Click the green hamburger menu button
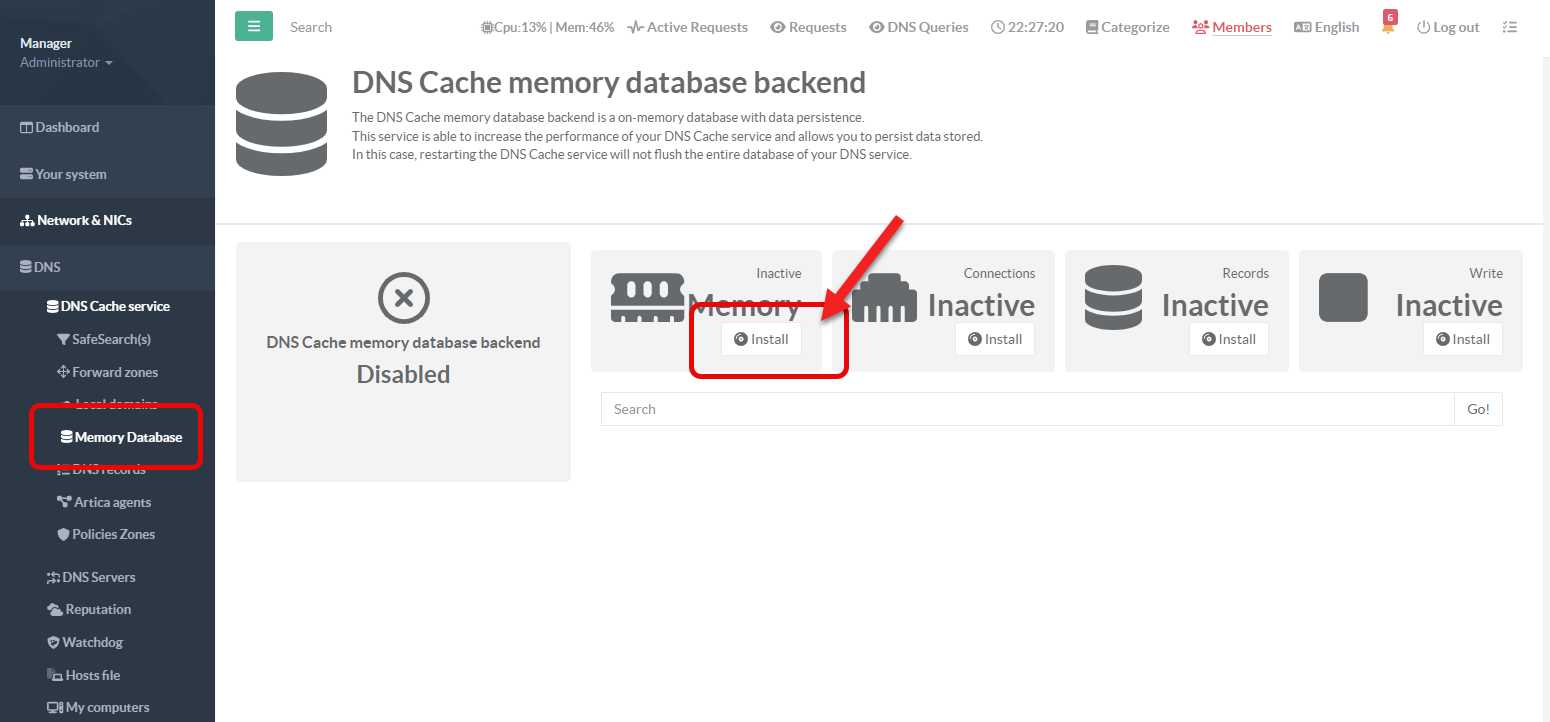 click(254, 27)
